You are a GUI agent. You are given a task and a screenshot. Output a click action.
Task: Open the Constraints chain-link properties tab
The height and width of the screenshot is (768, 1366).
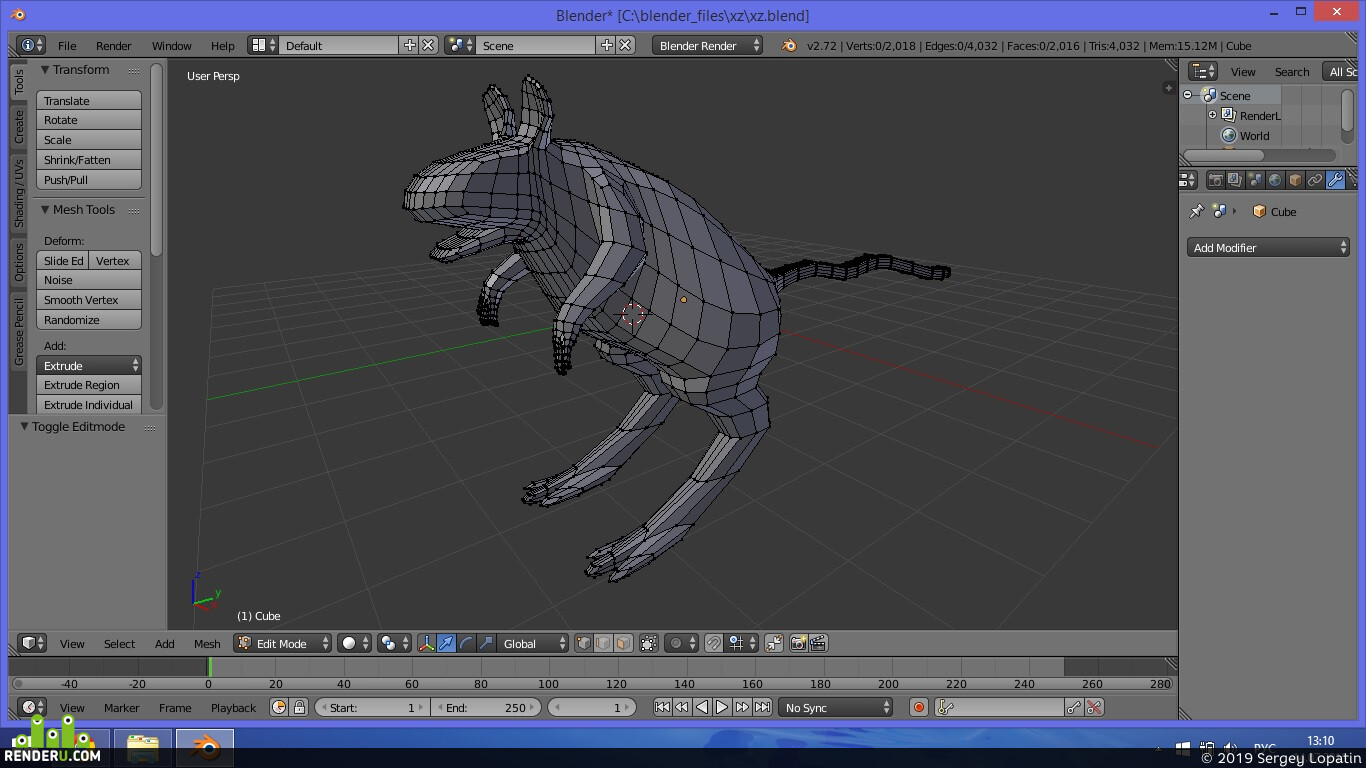click(1315, 180)
